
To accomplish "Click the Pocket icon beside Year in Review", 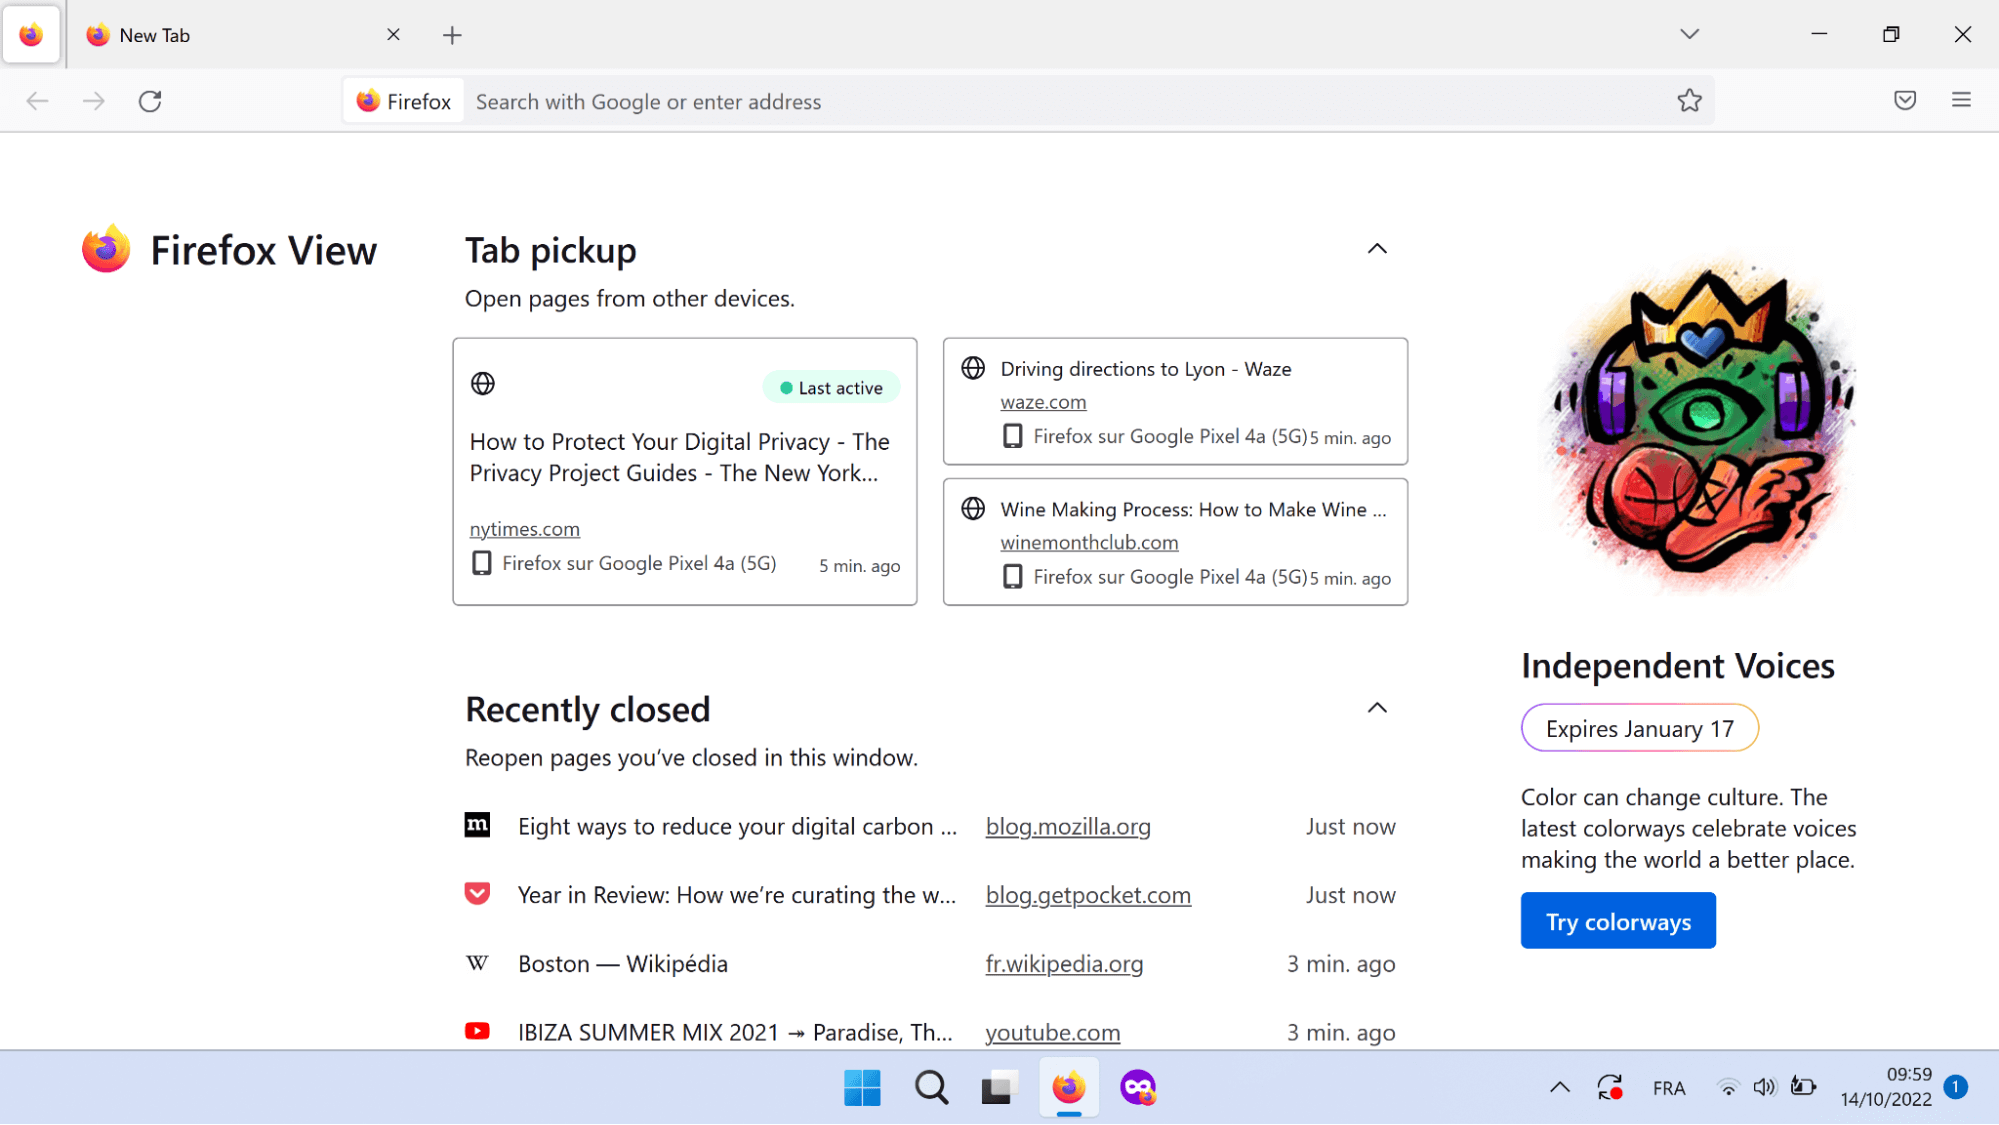I will pyautogui.click(x=477, y=894).
